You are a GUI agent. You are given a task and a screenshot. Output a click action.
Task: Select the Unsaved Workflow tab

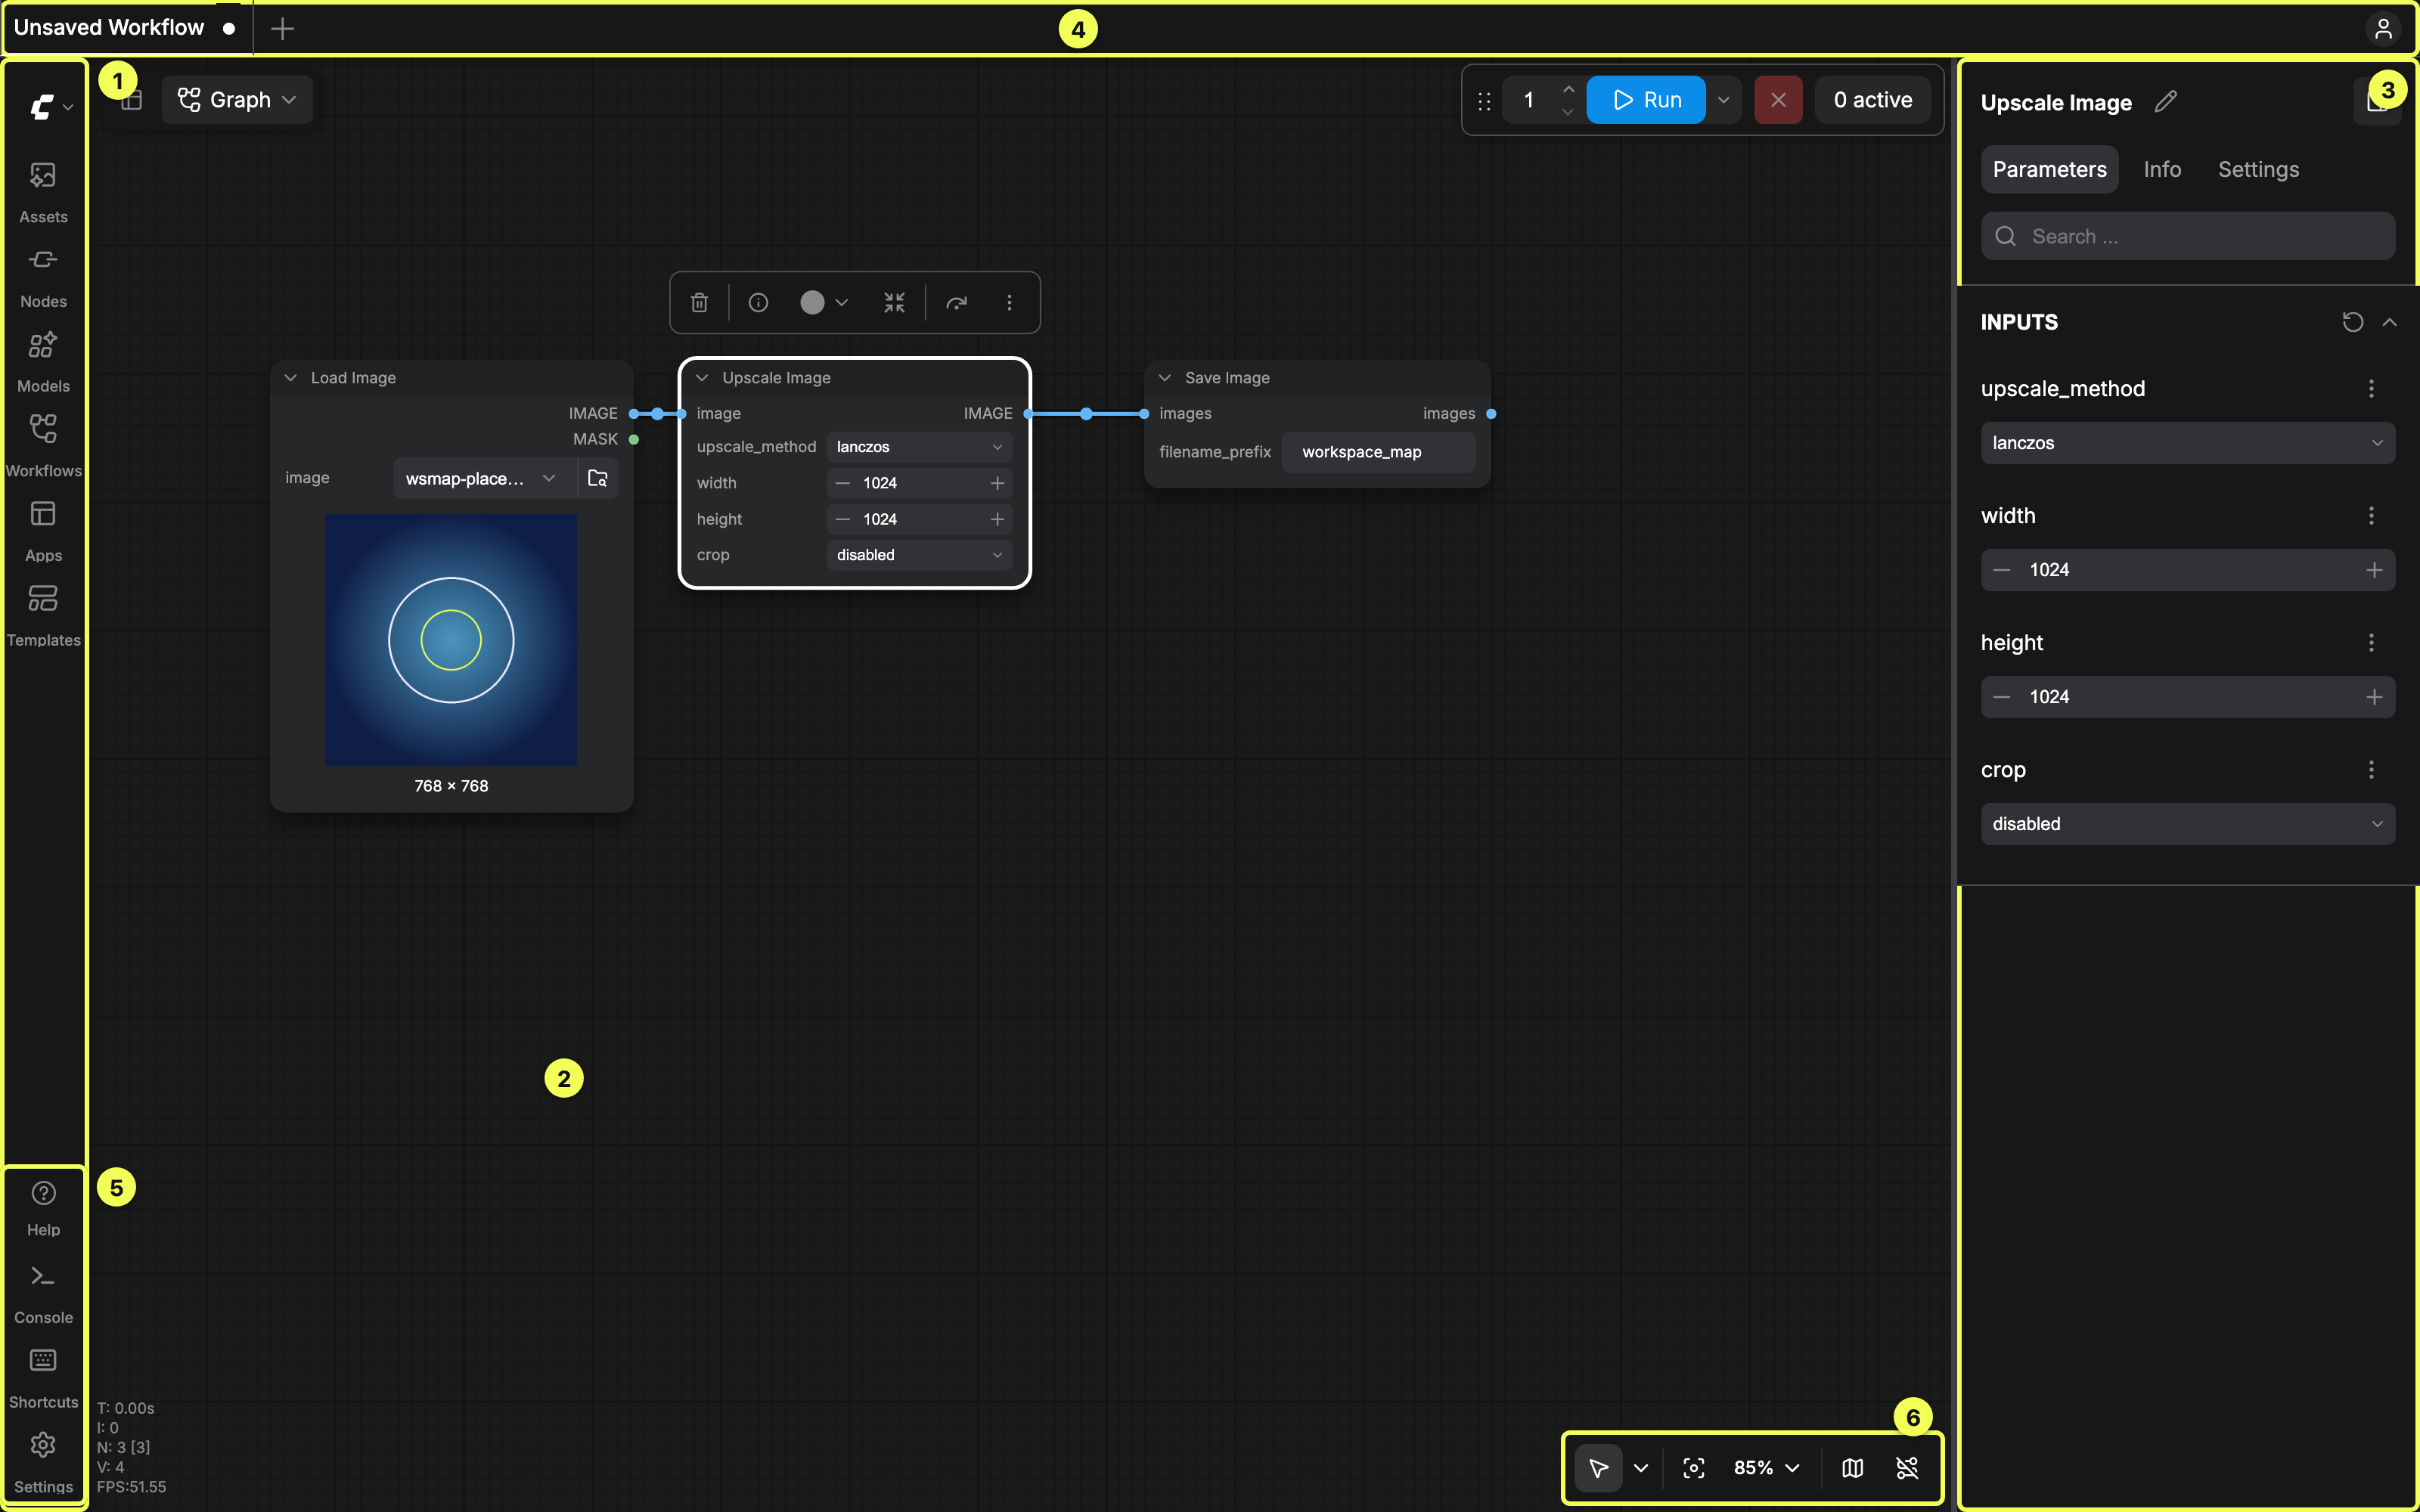coord(126,28)
